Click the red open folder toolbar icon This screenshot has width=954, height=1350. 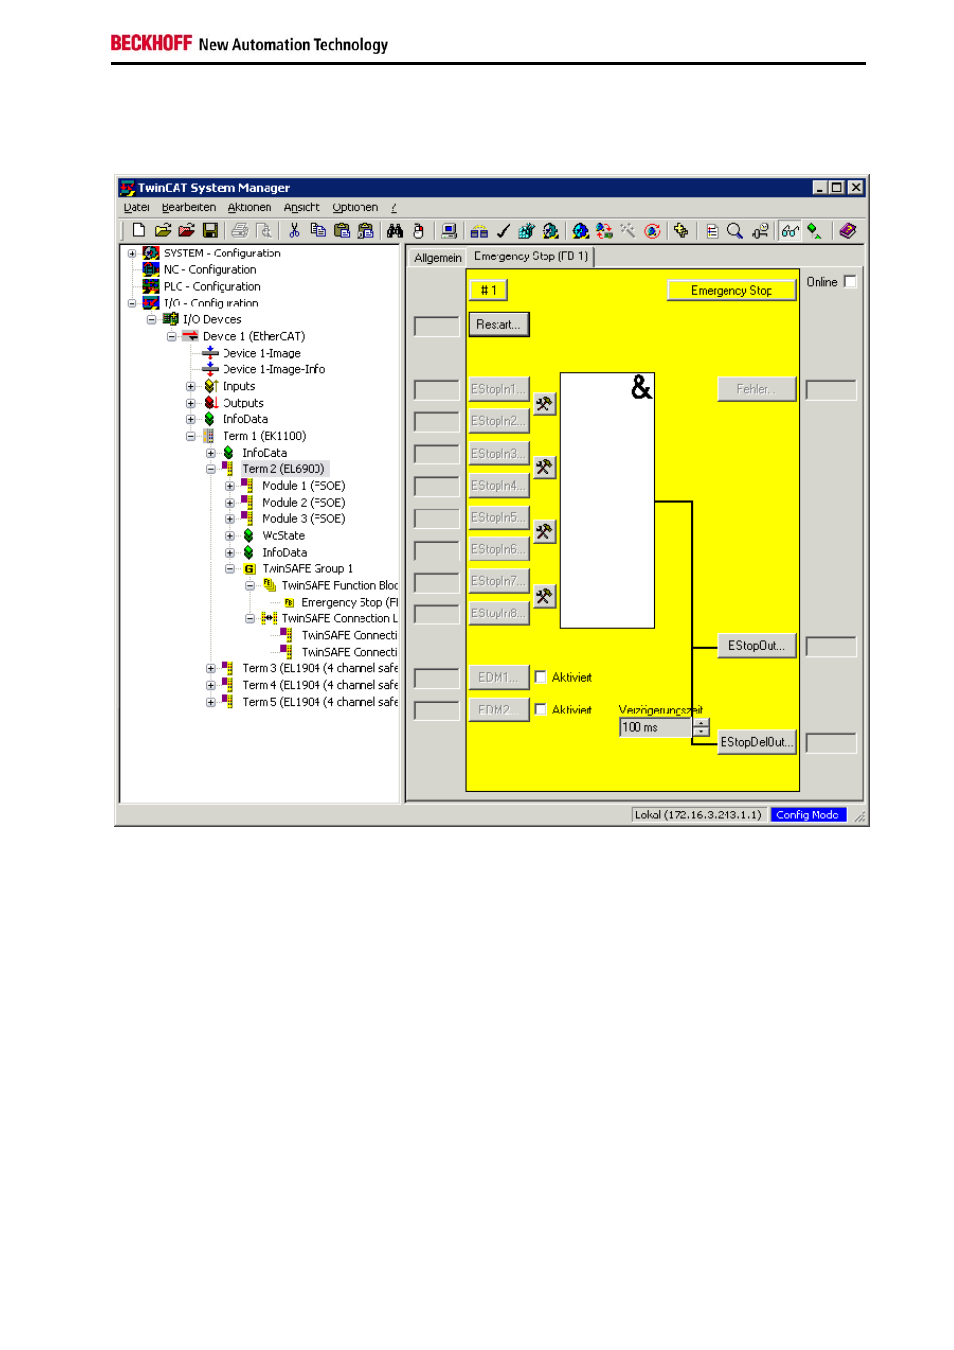tap(186, 231)
